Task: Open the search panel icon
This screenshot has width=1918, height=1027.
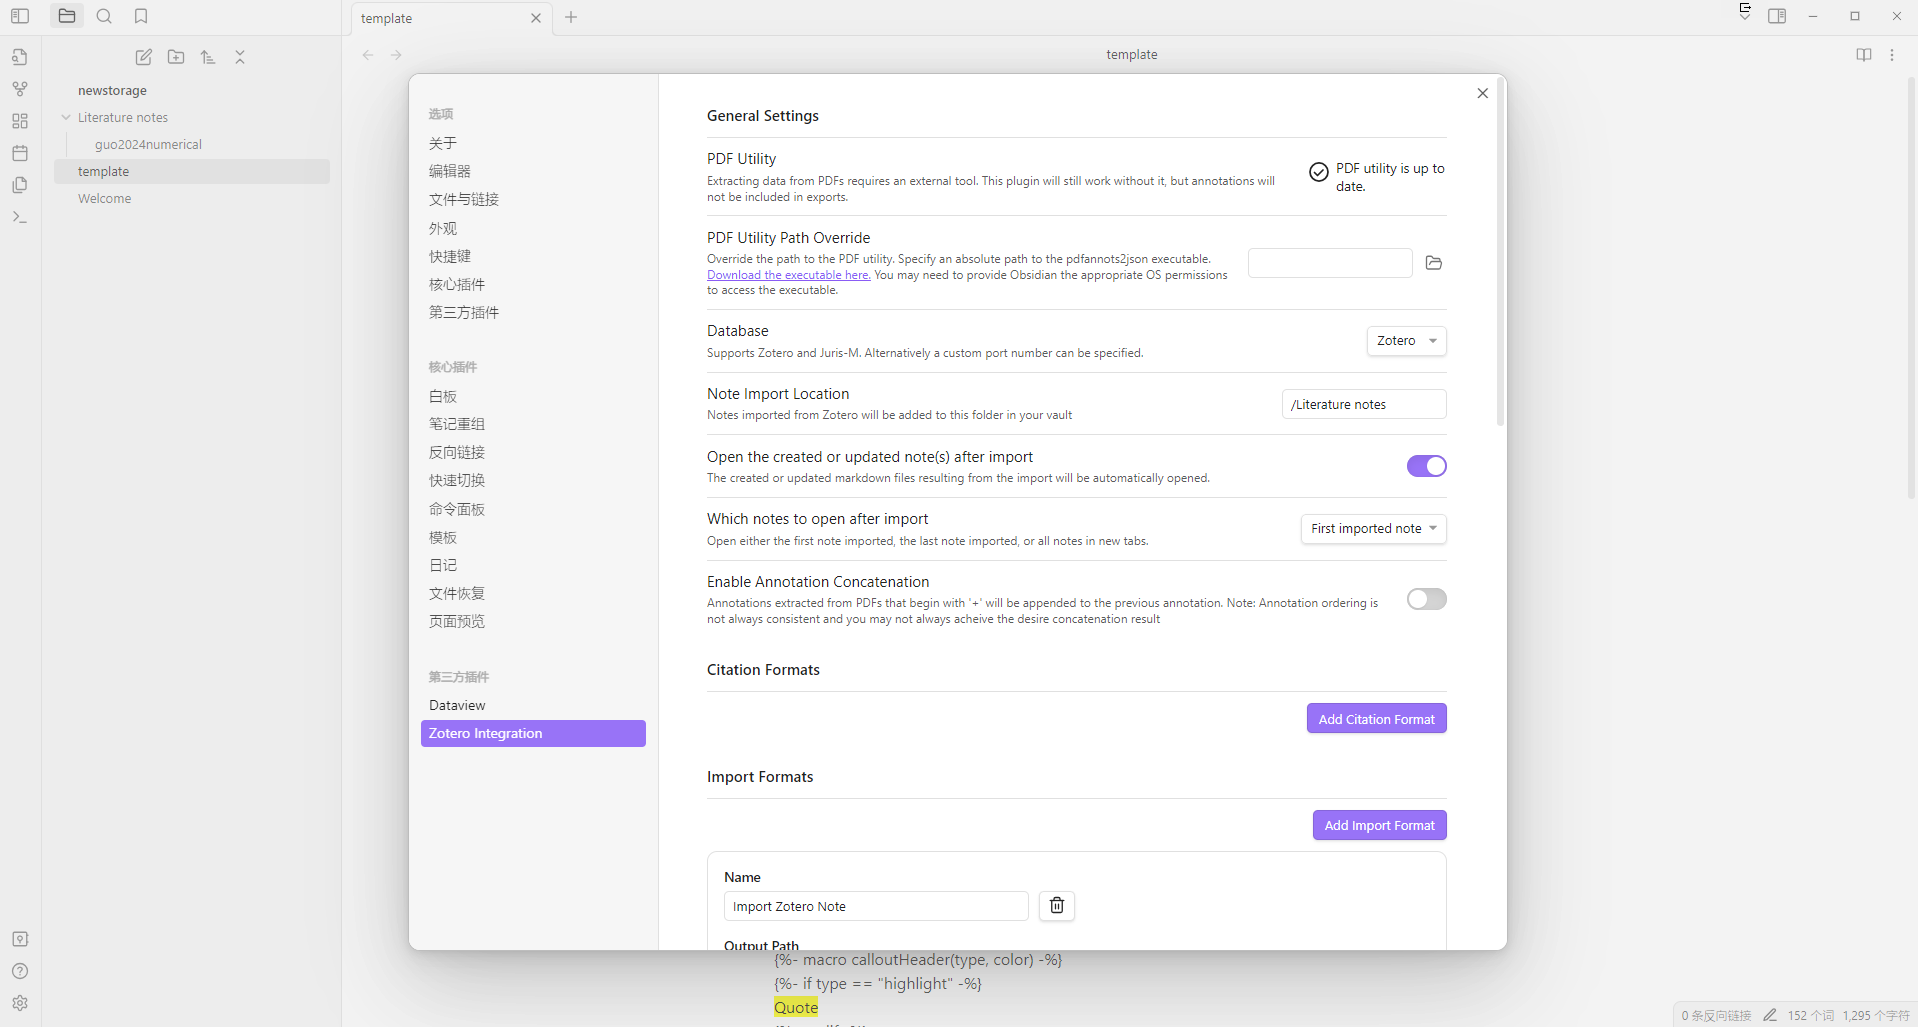Action: [x=104, y=16]
